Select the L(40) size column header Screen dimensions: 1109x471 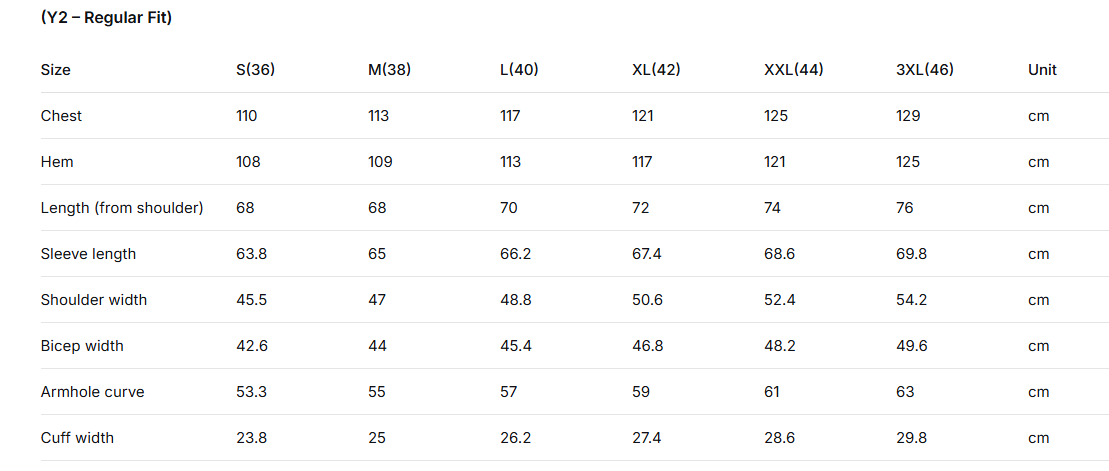(x=519, y=70)
